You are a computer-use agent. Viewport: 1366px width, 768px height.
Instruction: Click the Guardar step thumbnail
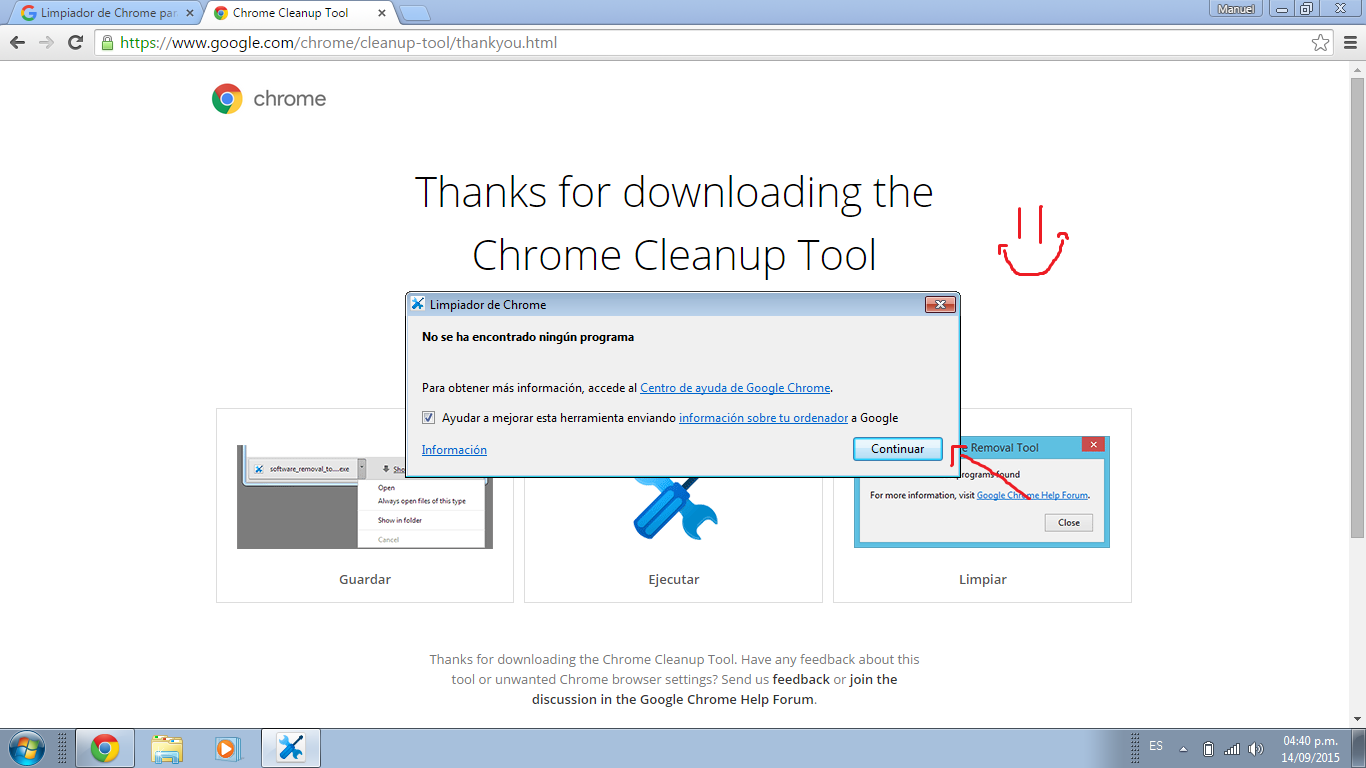(x=365, y=497)
